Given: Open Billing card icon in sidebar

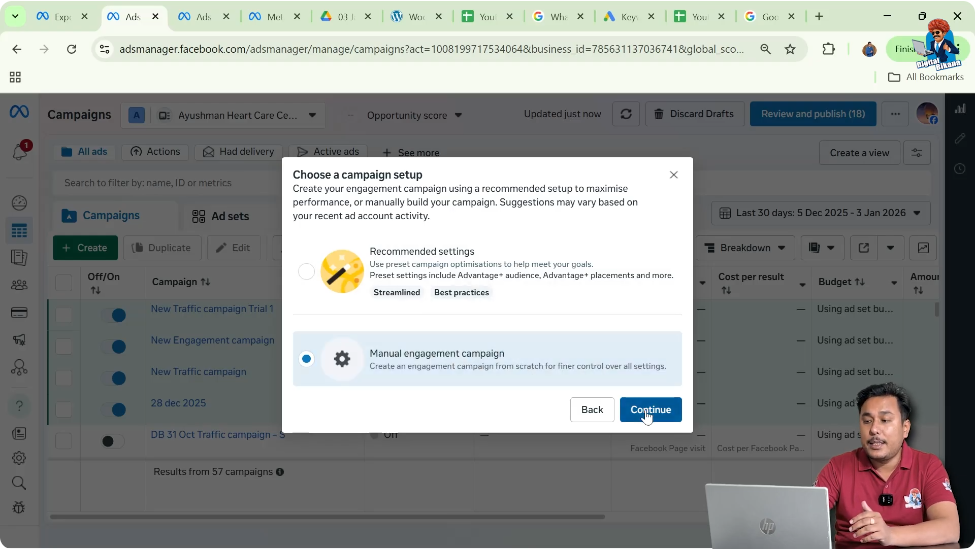Looking at the screenshot, I should (19, 312).
